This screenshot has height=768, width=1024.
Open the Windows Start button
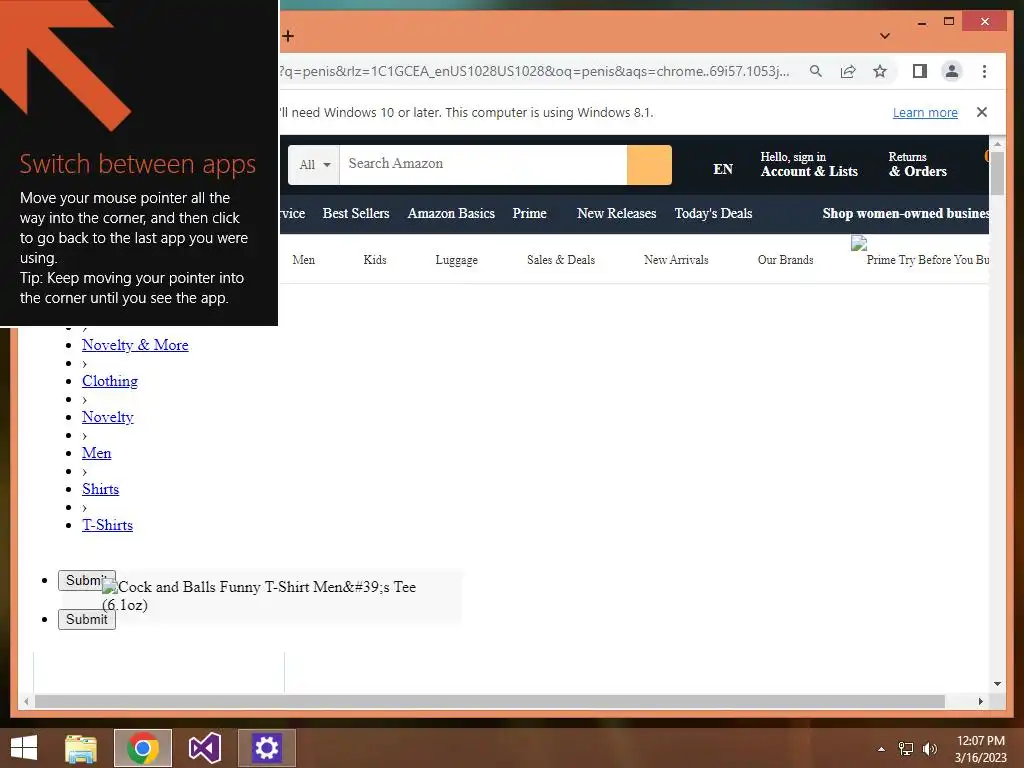(x=24, y=748)
